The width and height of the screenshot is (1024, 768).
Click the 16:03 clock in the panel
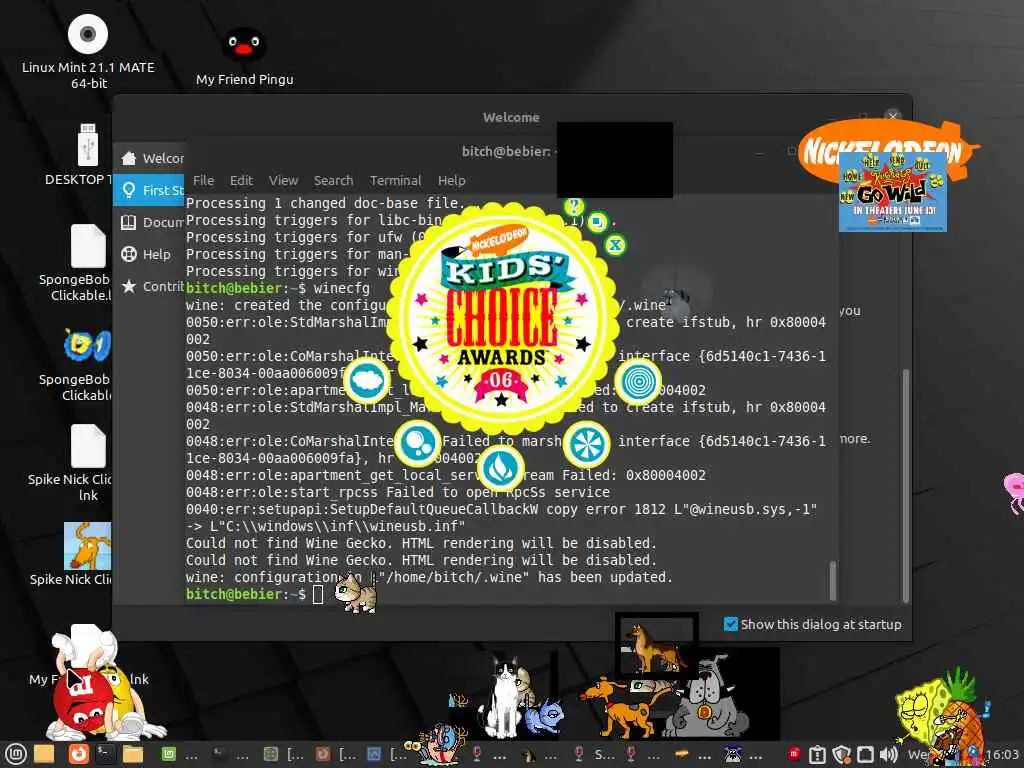point(1002,754)
